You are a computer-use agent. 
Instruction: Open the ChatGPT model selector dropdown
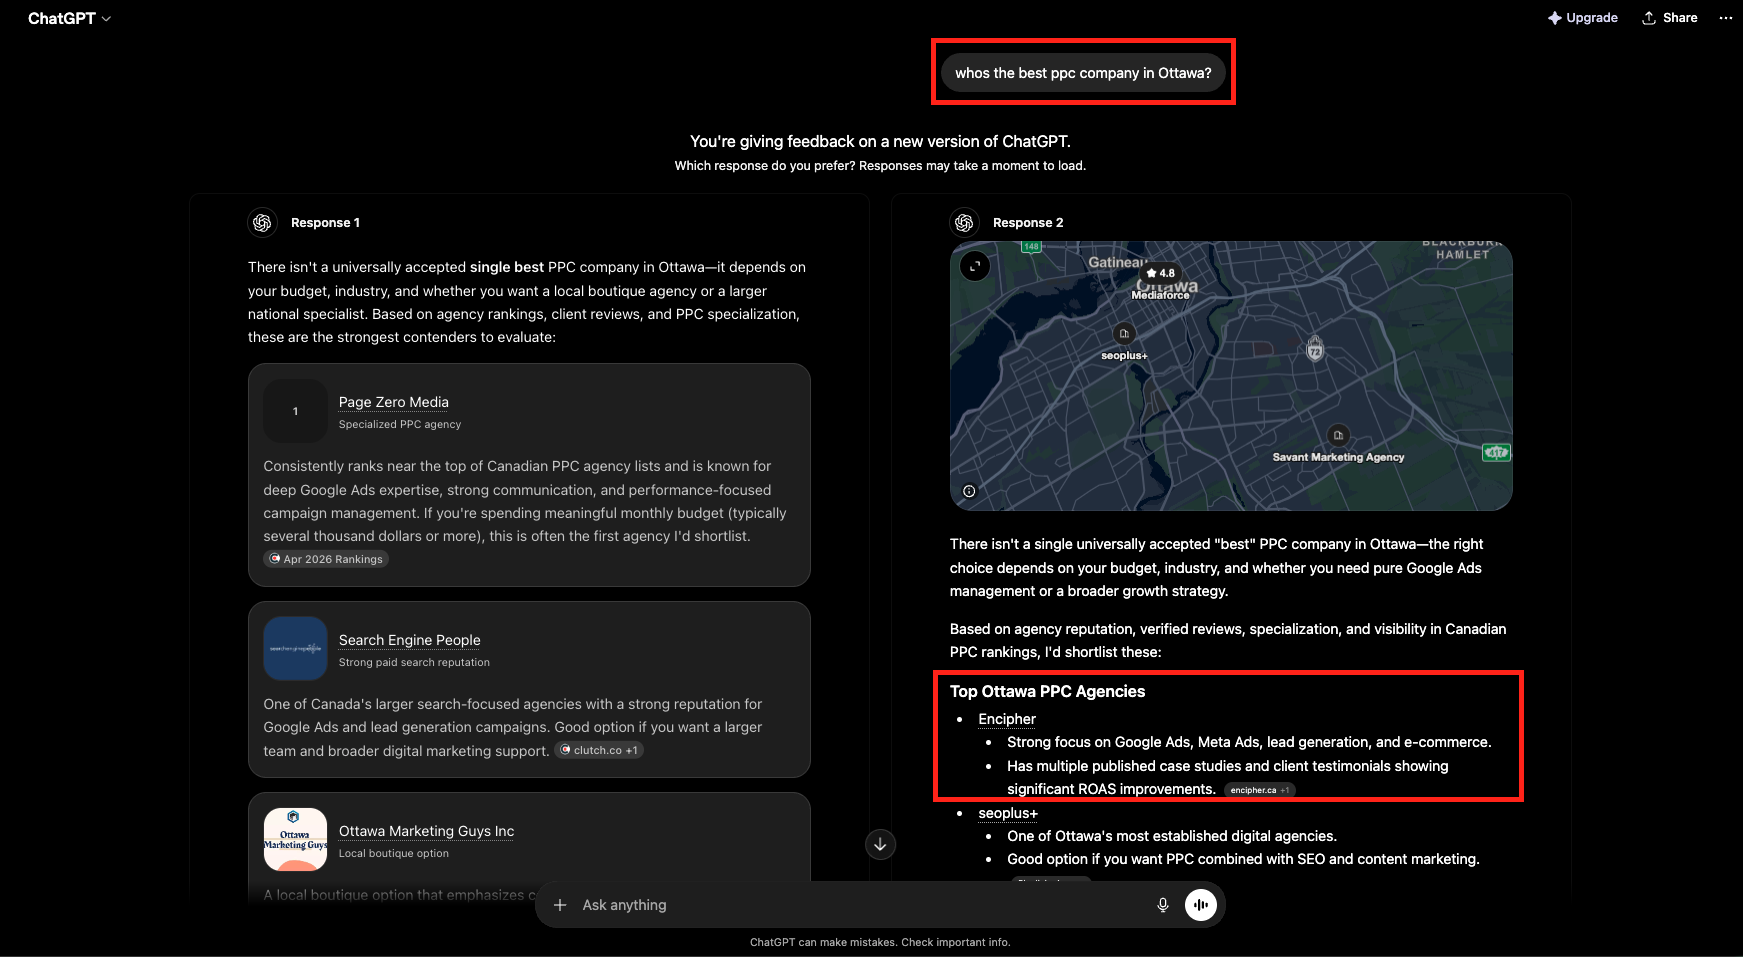[69, 18]
